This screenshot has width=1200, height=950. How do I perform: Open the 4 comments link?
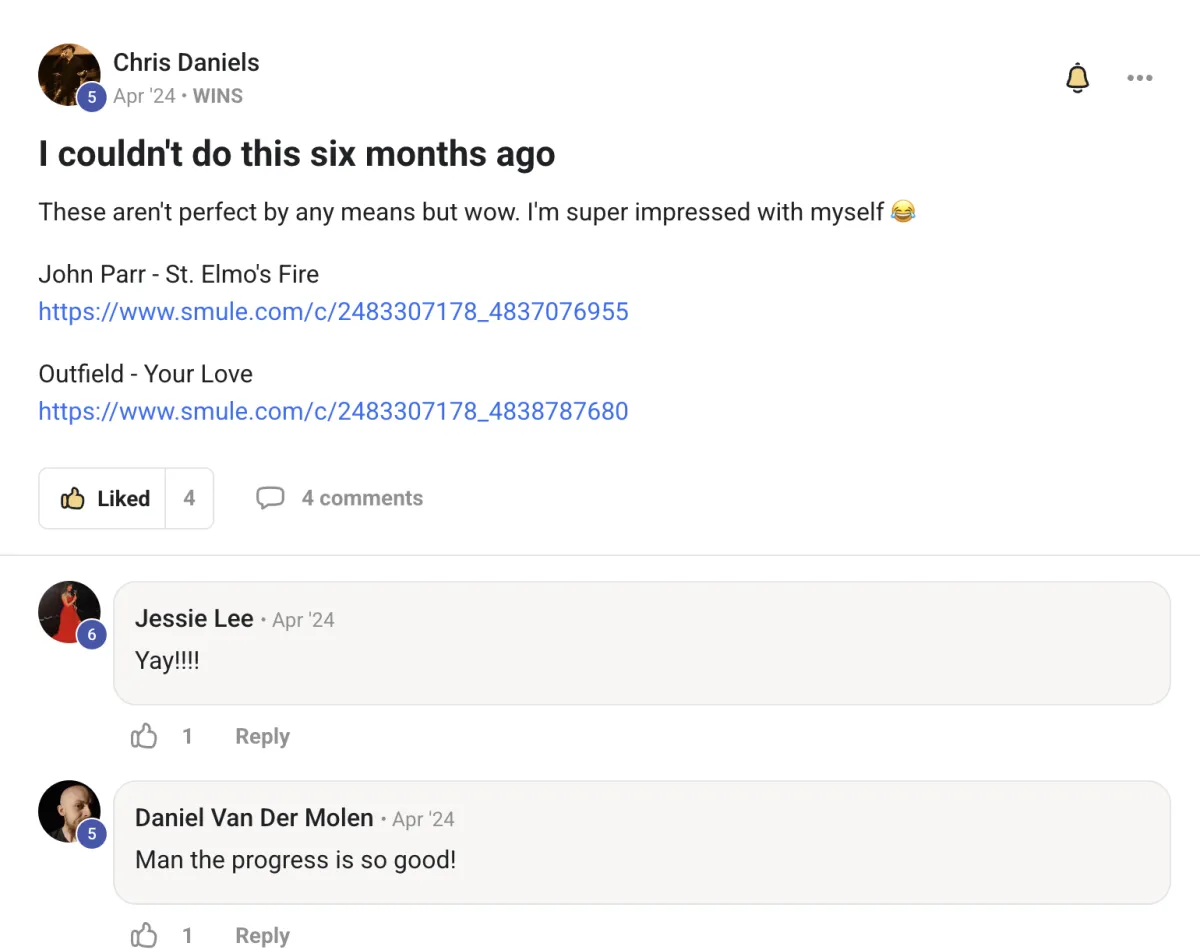362,498
